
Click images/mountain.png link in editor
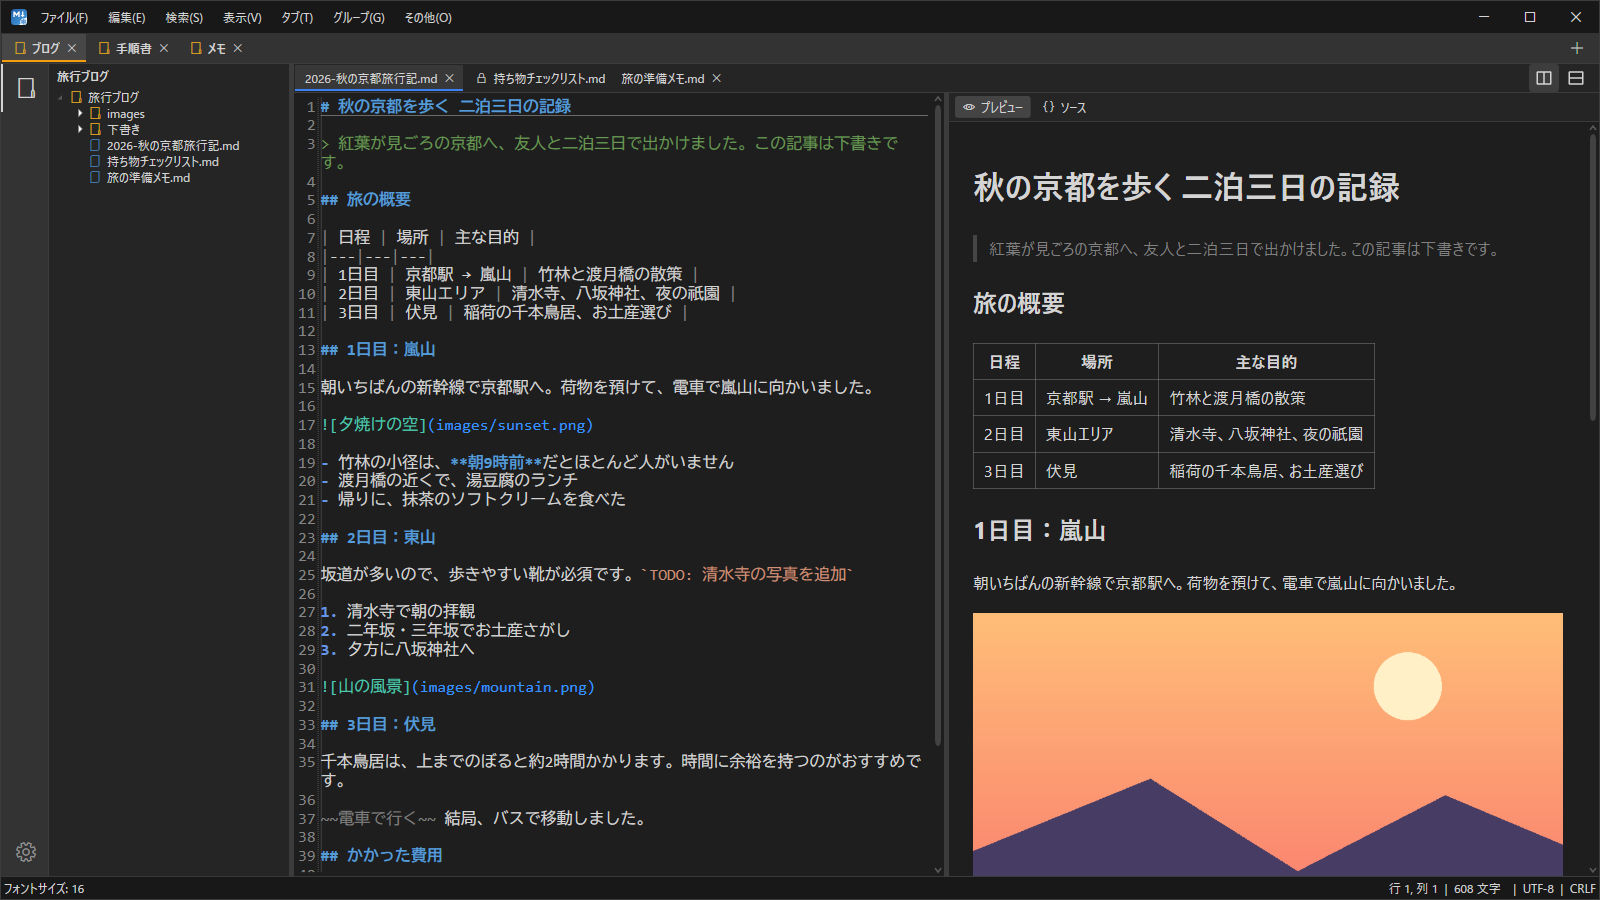pos(504,687)
